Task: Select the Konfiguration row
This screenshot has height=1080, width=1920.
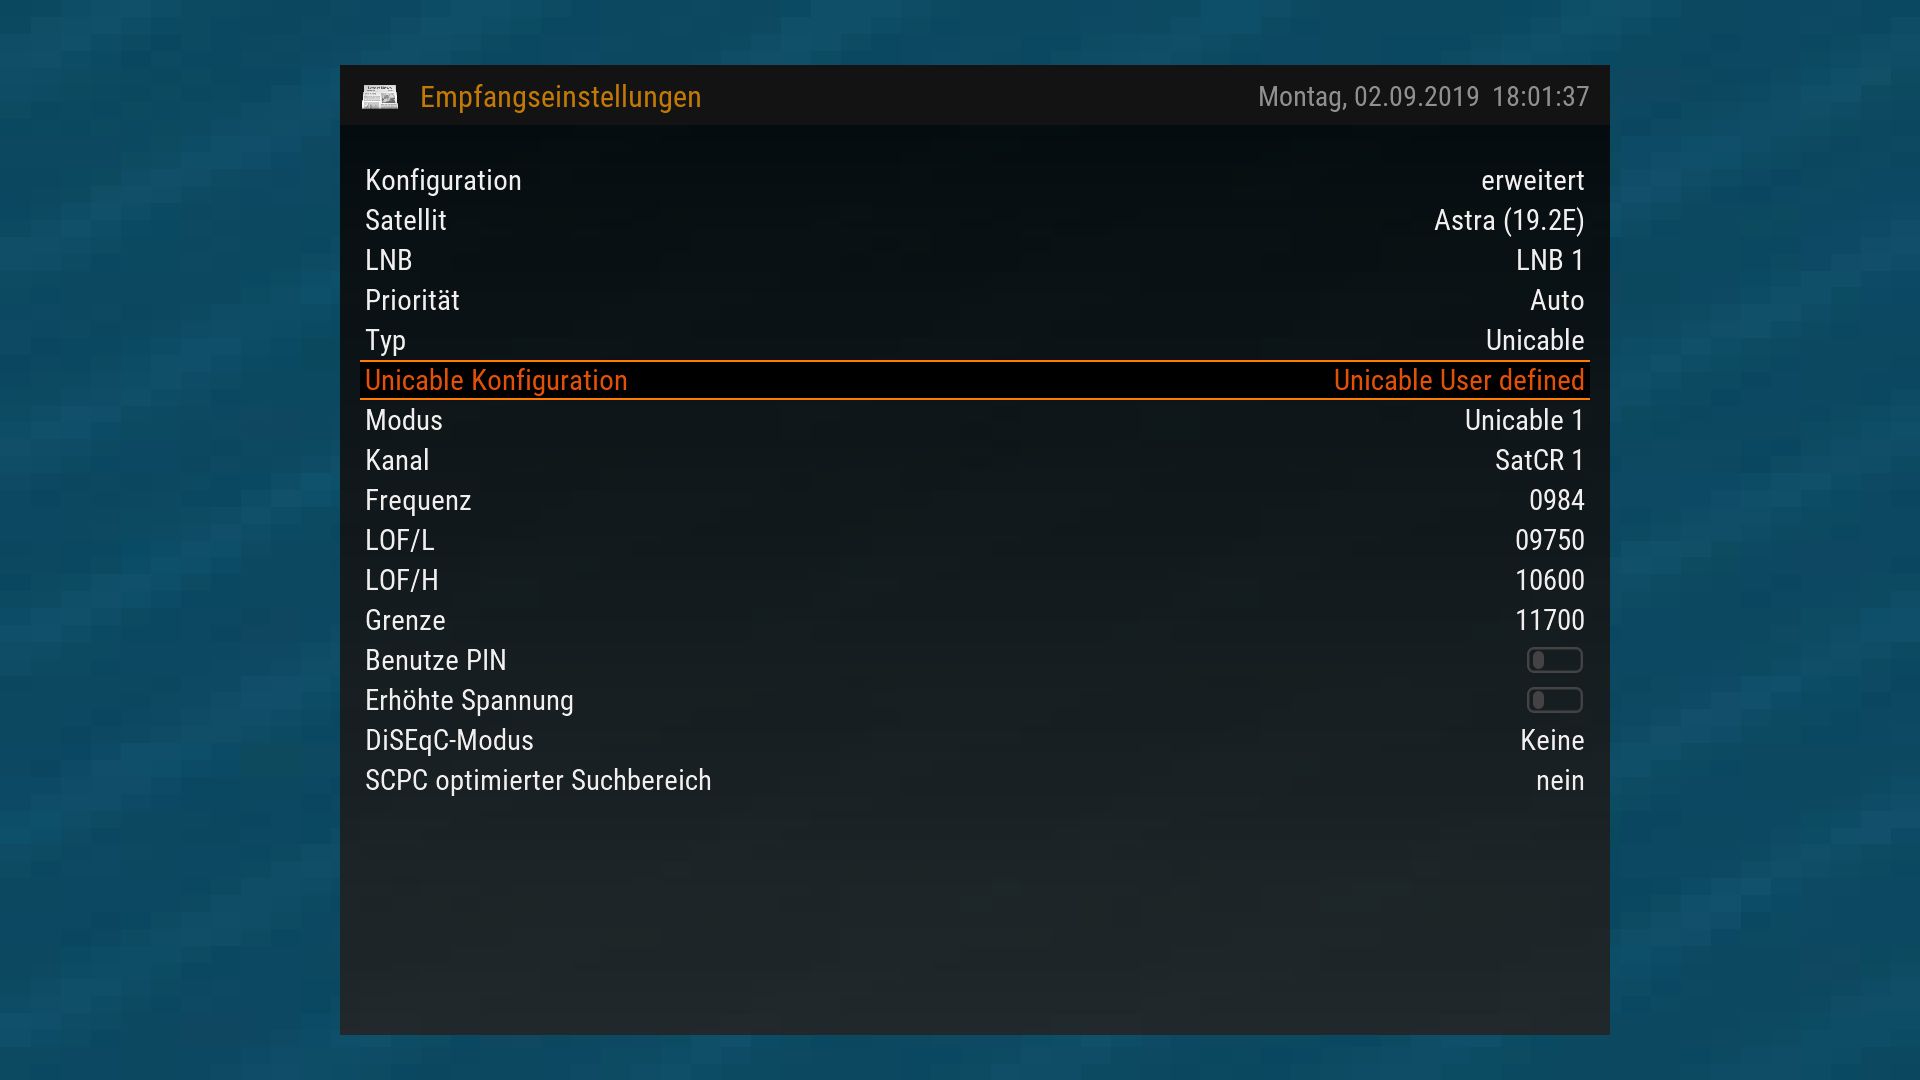Action: pyautogui.click(x=975, y=180)
